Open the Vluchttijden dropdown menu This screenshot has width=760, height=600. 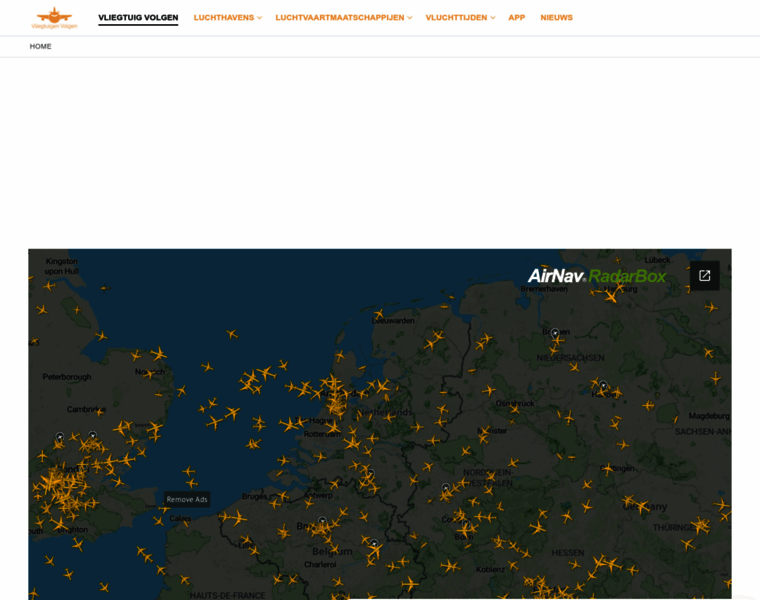[460, 18]
